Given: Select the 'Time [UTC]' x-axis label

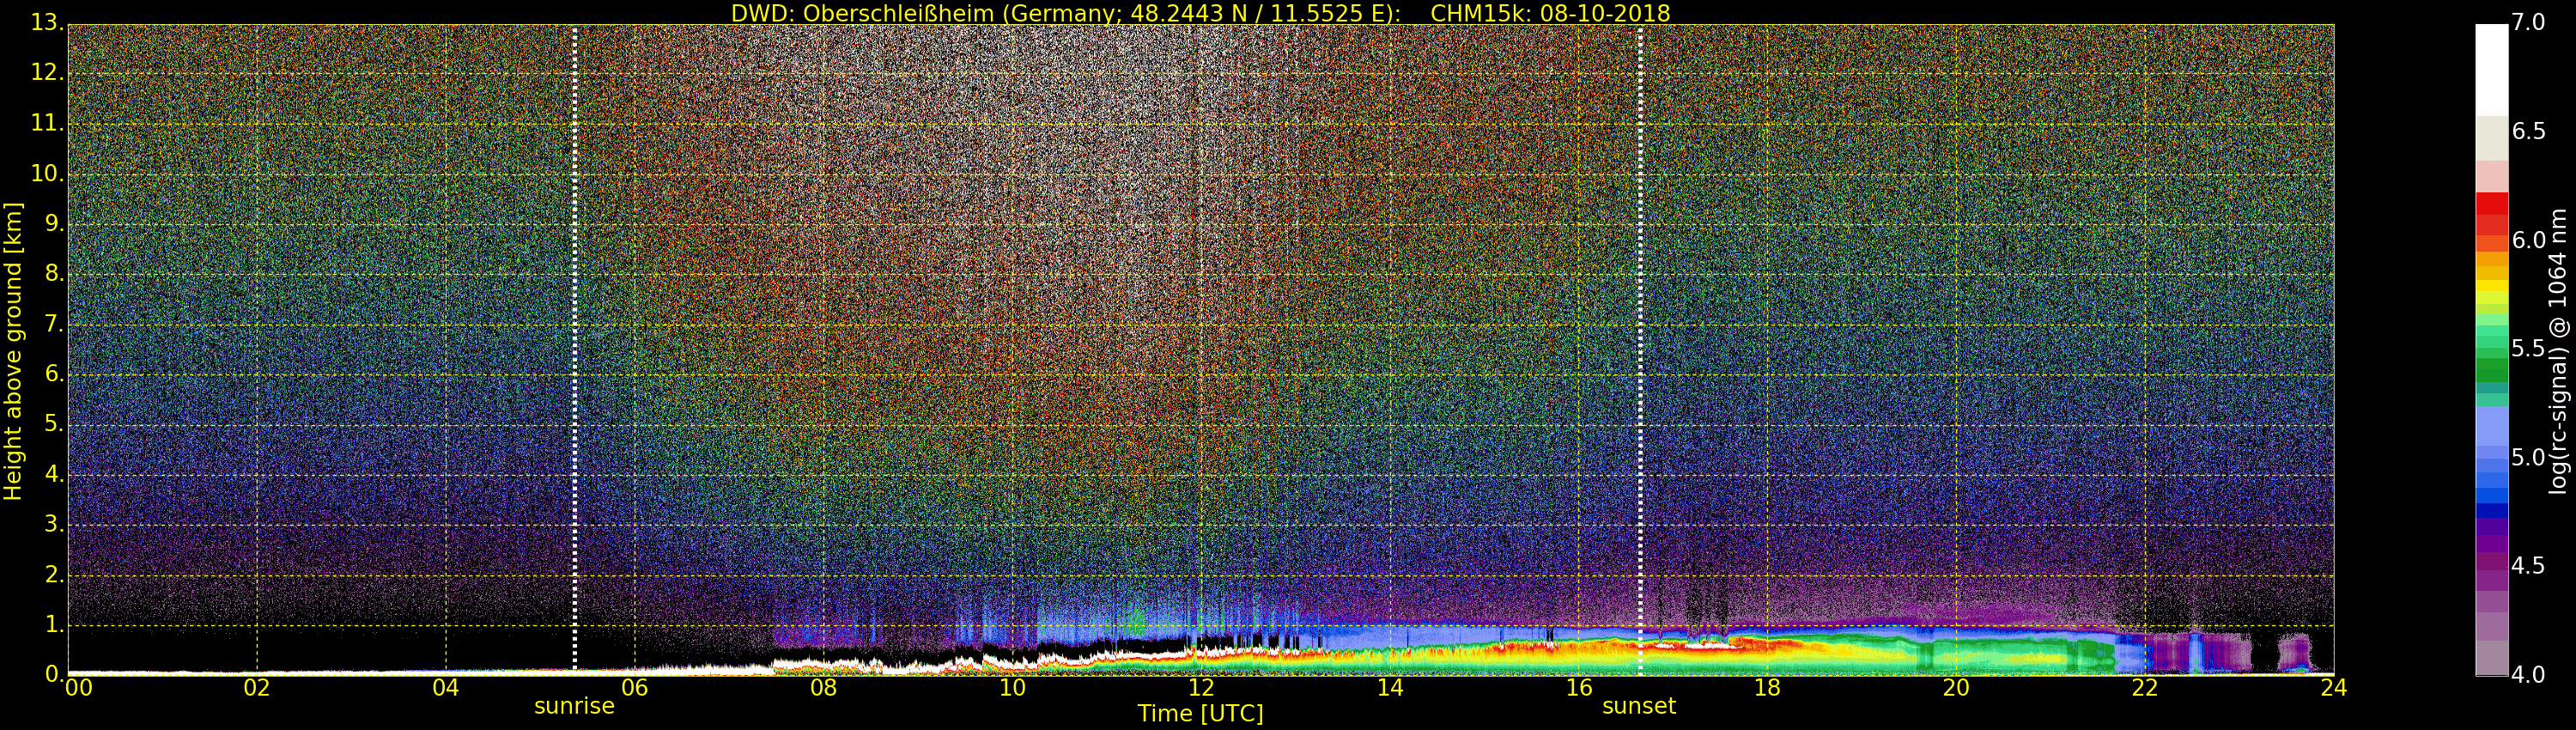Looking at the screenshot, I should (x=1200, y=714).
